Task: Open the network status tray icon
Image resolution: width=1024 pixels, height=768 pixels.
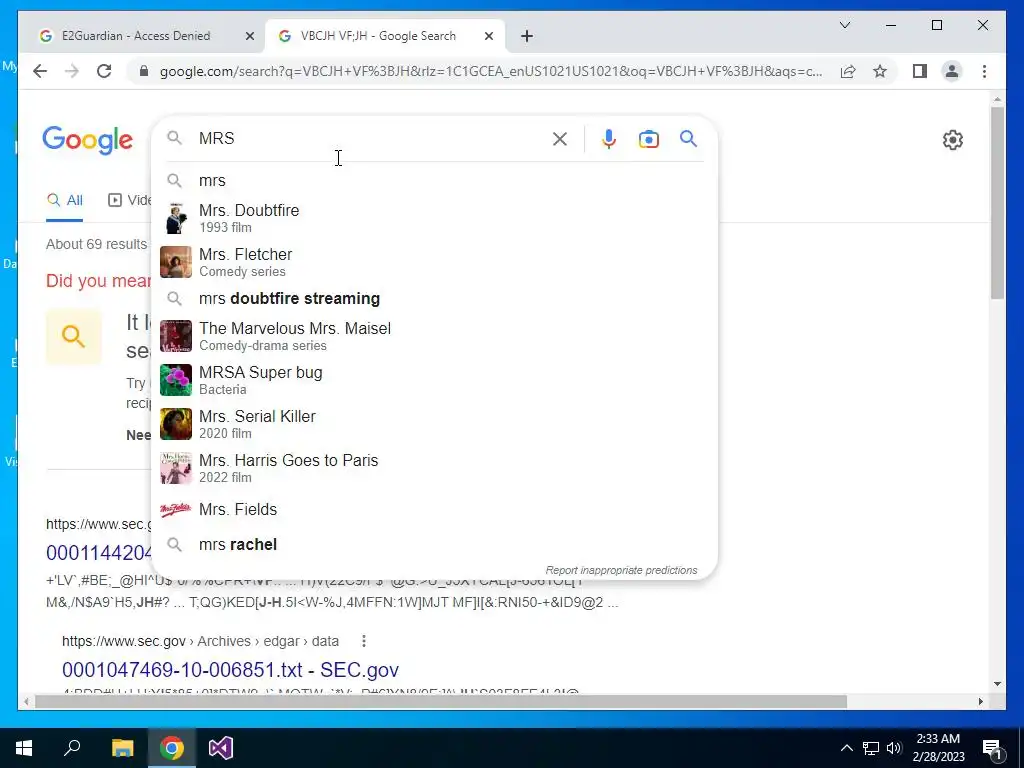Action: point(871,748)
